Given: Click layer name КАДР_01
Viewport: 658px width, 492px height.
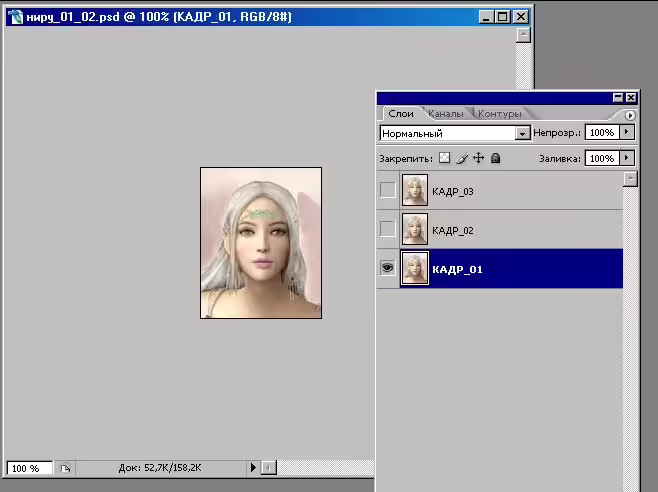Looking at the screenshot, I should point(457,270).
